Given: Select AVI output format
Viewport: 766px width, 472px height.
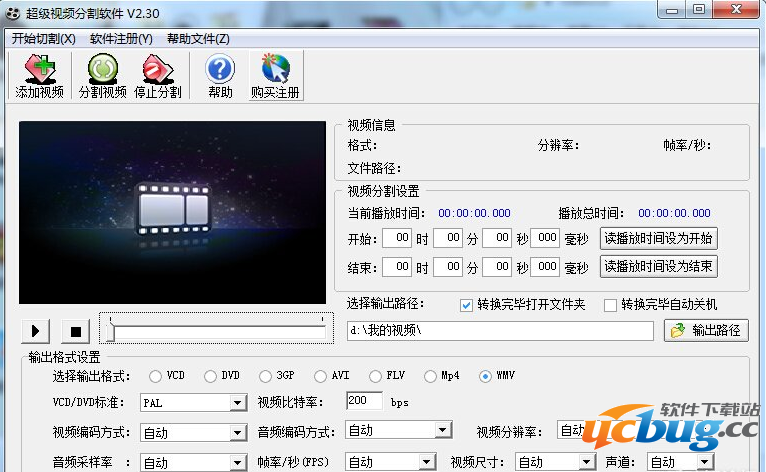Looking at the screenshot, I should 320,376.
